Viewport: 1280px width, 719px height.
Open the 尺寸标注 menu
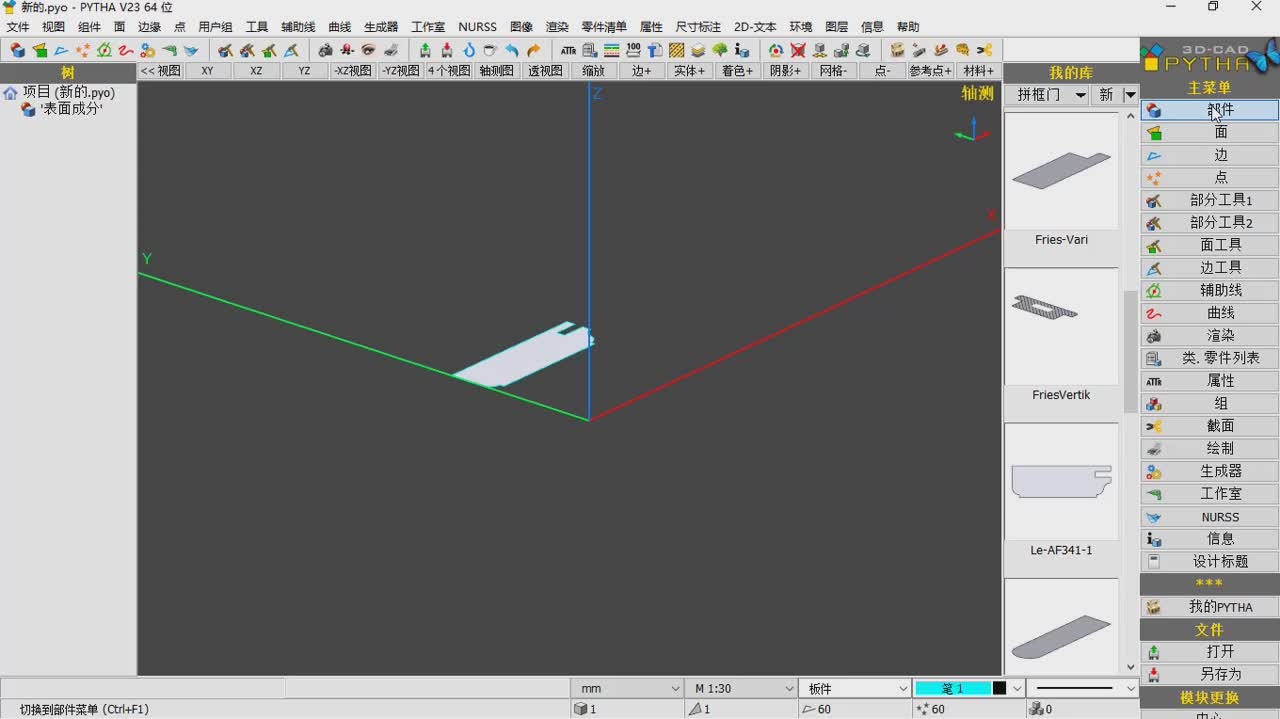pos(698,27)
